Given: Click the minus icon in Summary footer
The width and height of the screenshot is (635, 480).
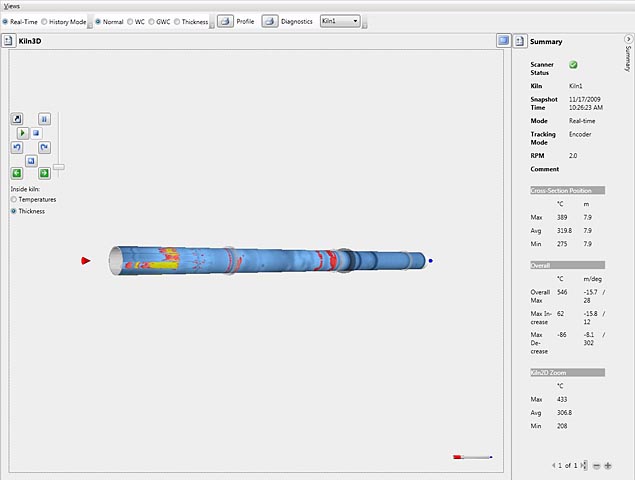Looking at the screenshot, I should point(596,466).
